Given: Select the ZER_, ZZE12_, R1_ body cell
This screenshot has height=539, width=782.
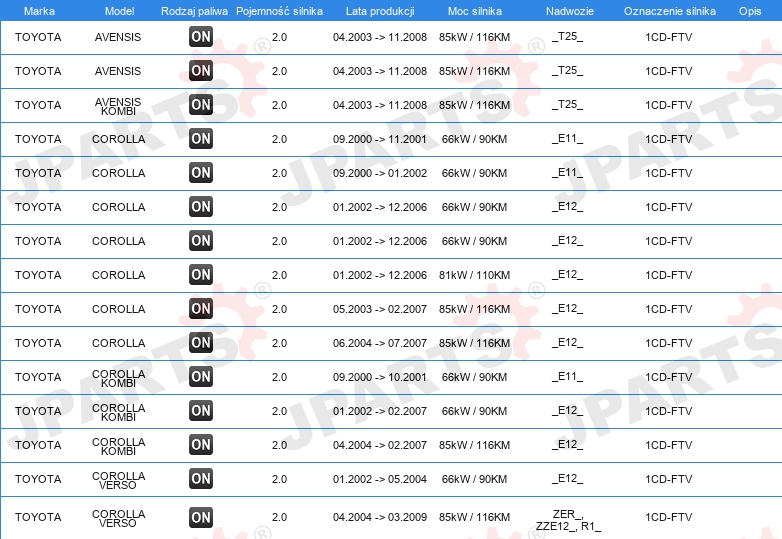Looking at the screenshot, I should (568, 520).
